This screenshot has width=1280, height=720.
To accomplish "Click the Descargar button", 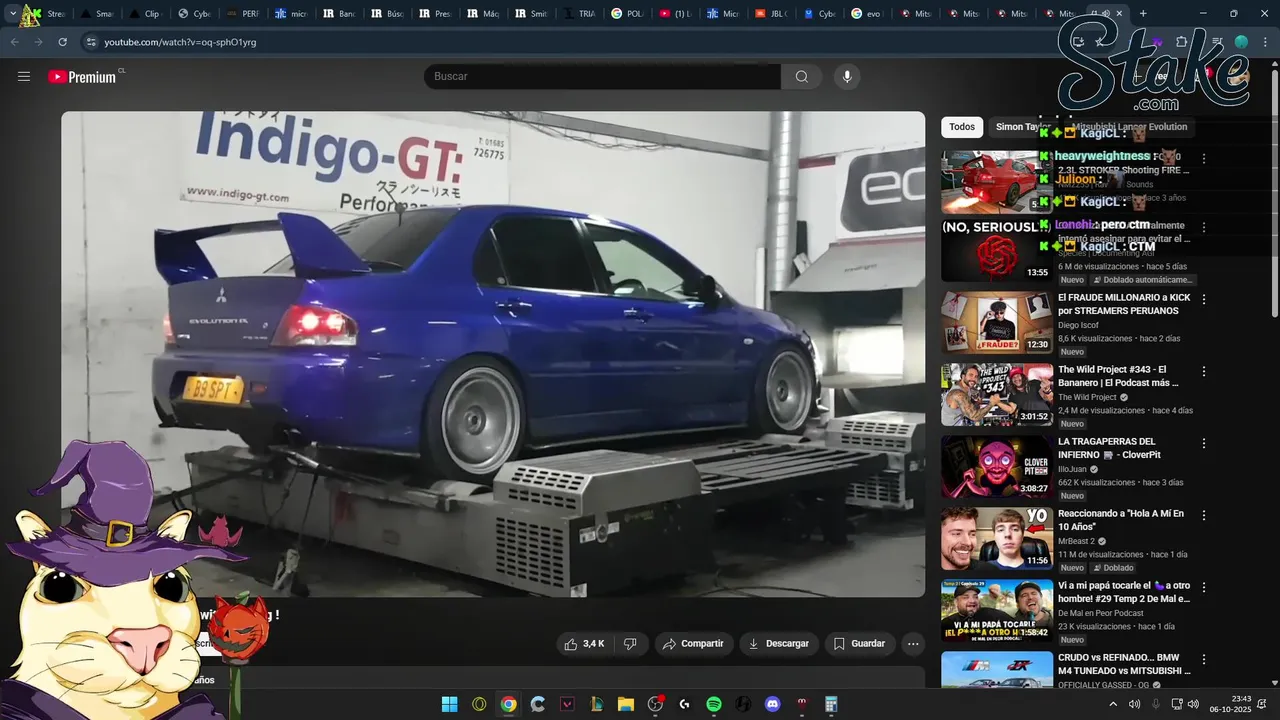I will click(779, 644).
